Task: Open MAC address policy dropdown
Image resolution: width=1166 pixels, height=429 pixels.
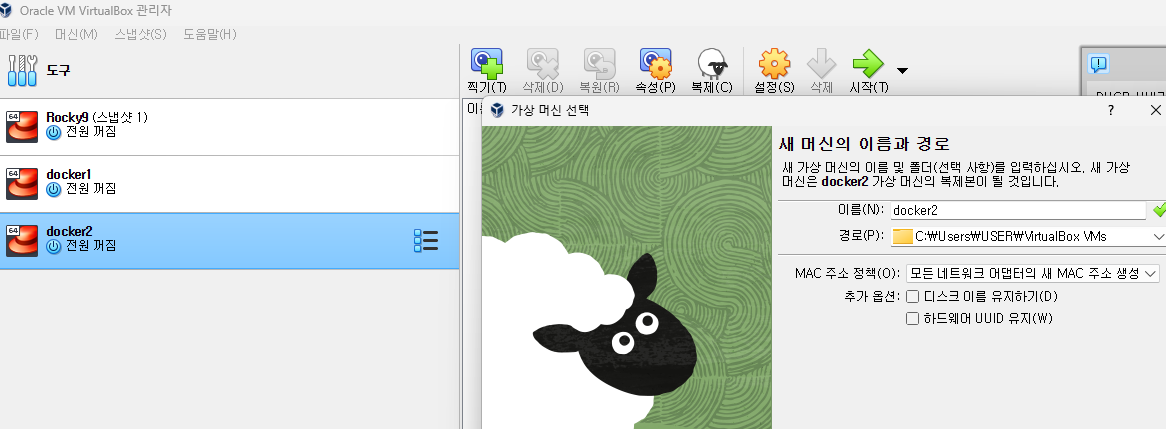Action: tap(1032, 273)
